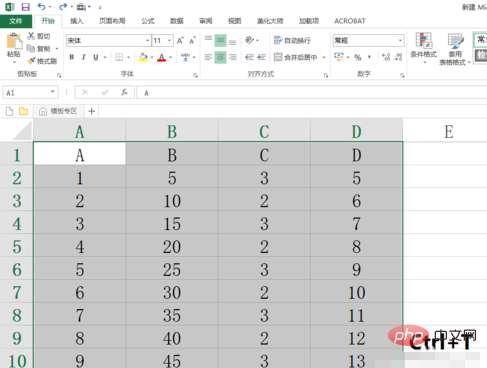Open the number format dropdown
This screenshot has width=487, height=368.
[400, 40]
